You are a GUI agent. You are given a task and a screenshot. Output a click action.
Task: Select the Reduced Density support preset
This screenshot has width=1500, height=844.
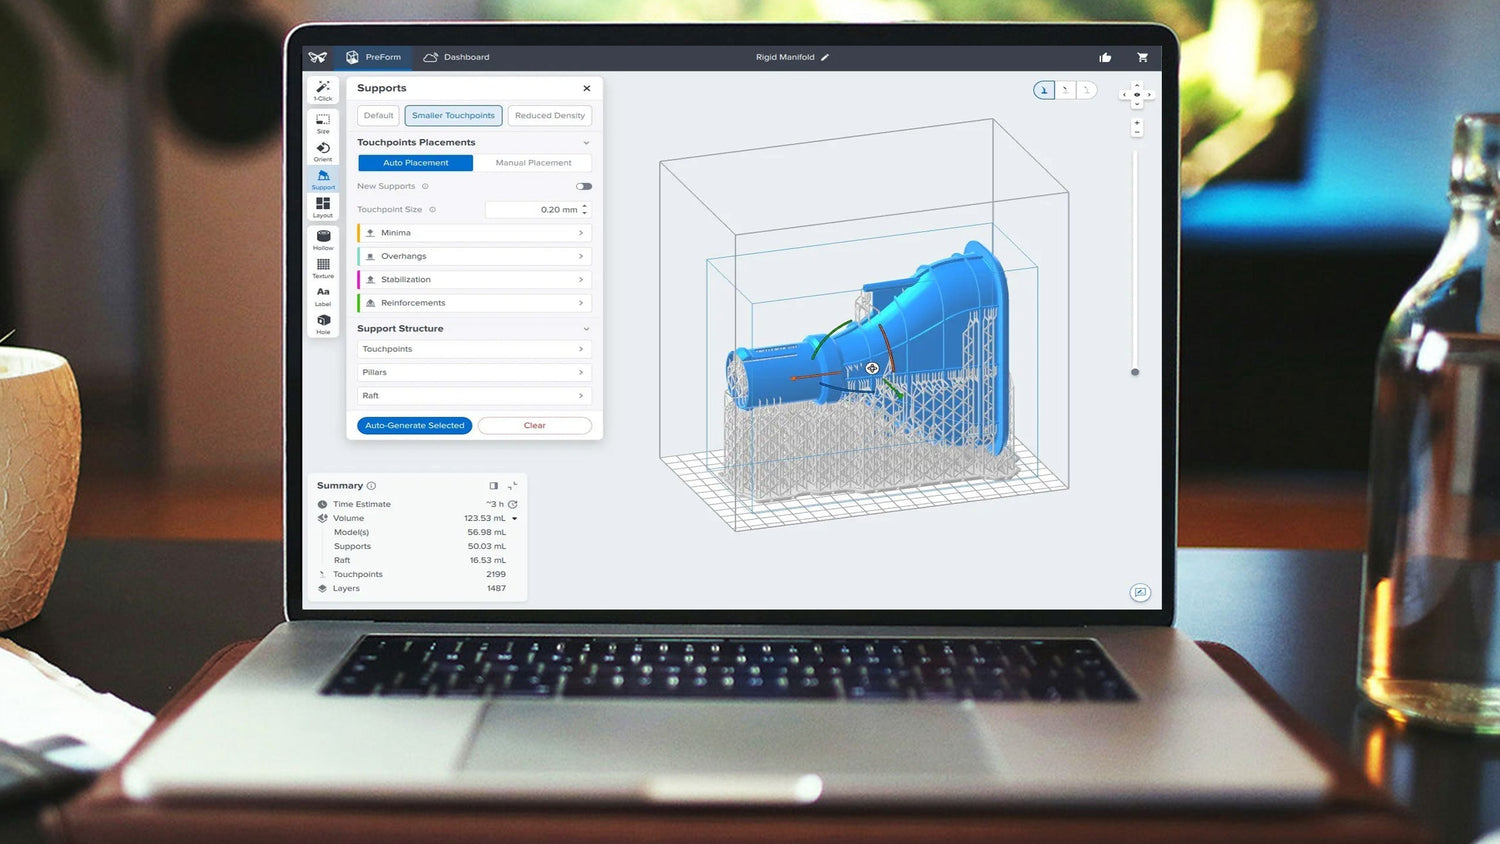coord(549,115)
